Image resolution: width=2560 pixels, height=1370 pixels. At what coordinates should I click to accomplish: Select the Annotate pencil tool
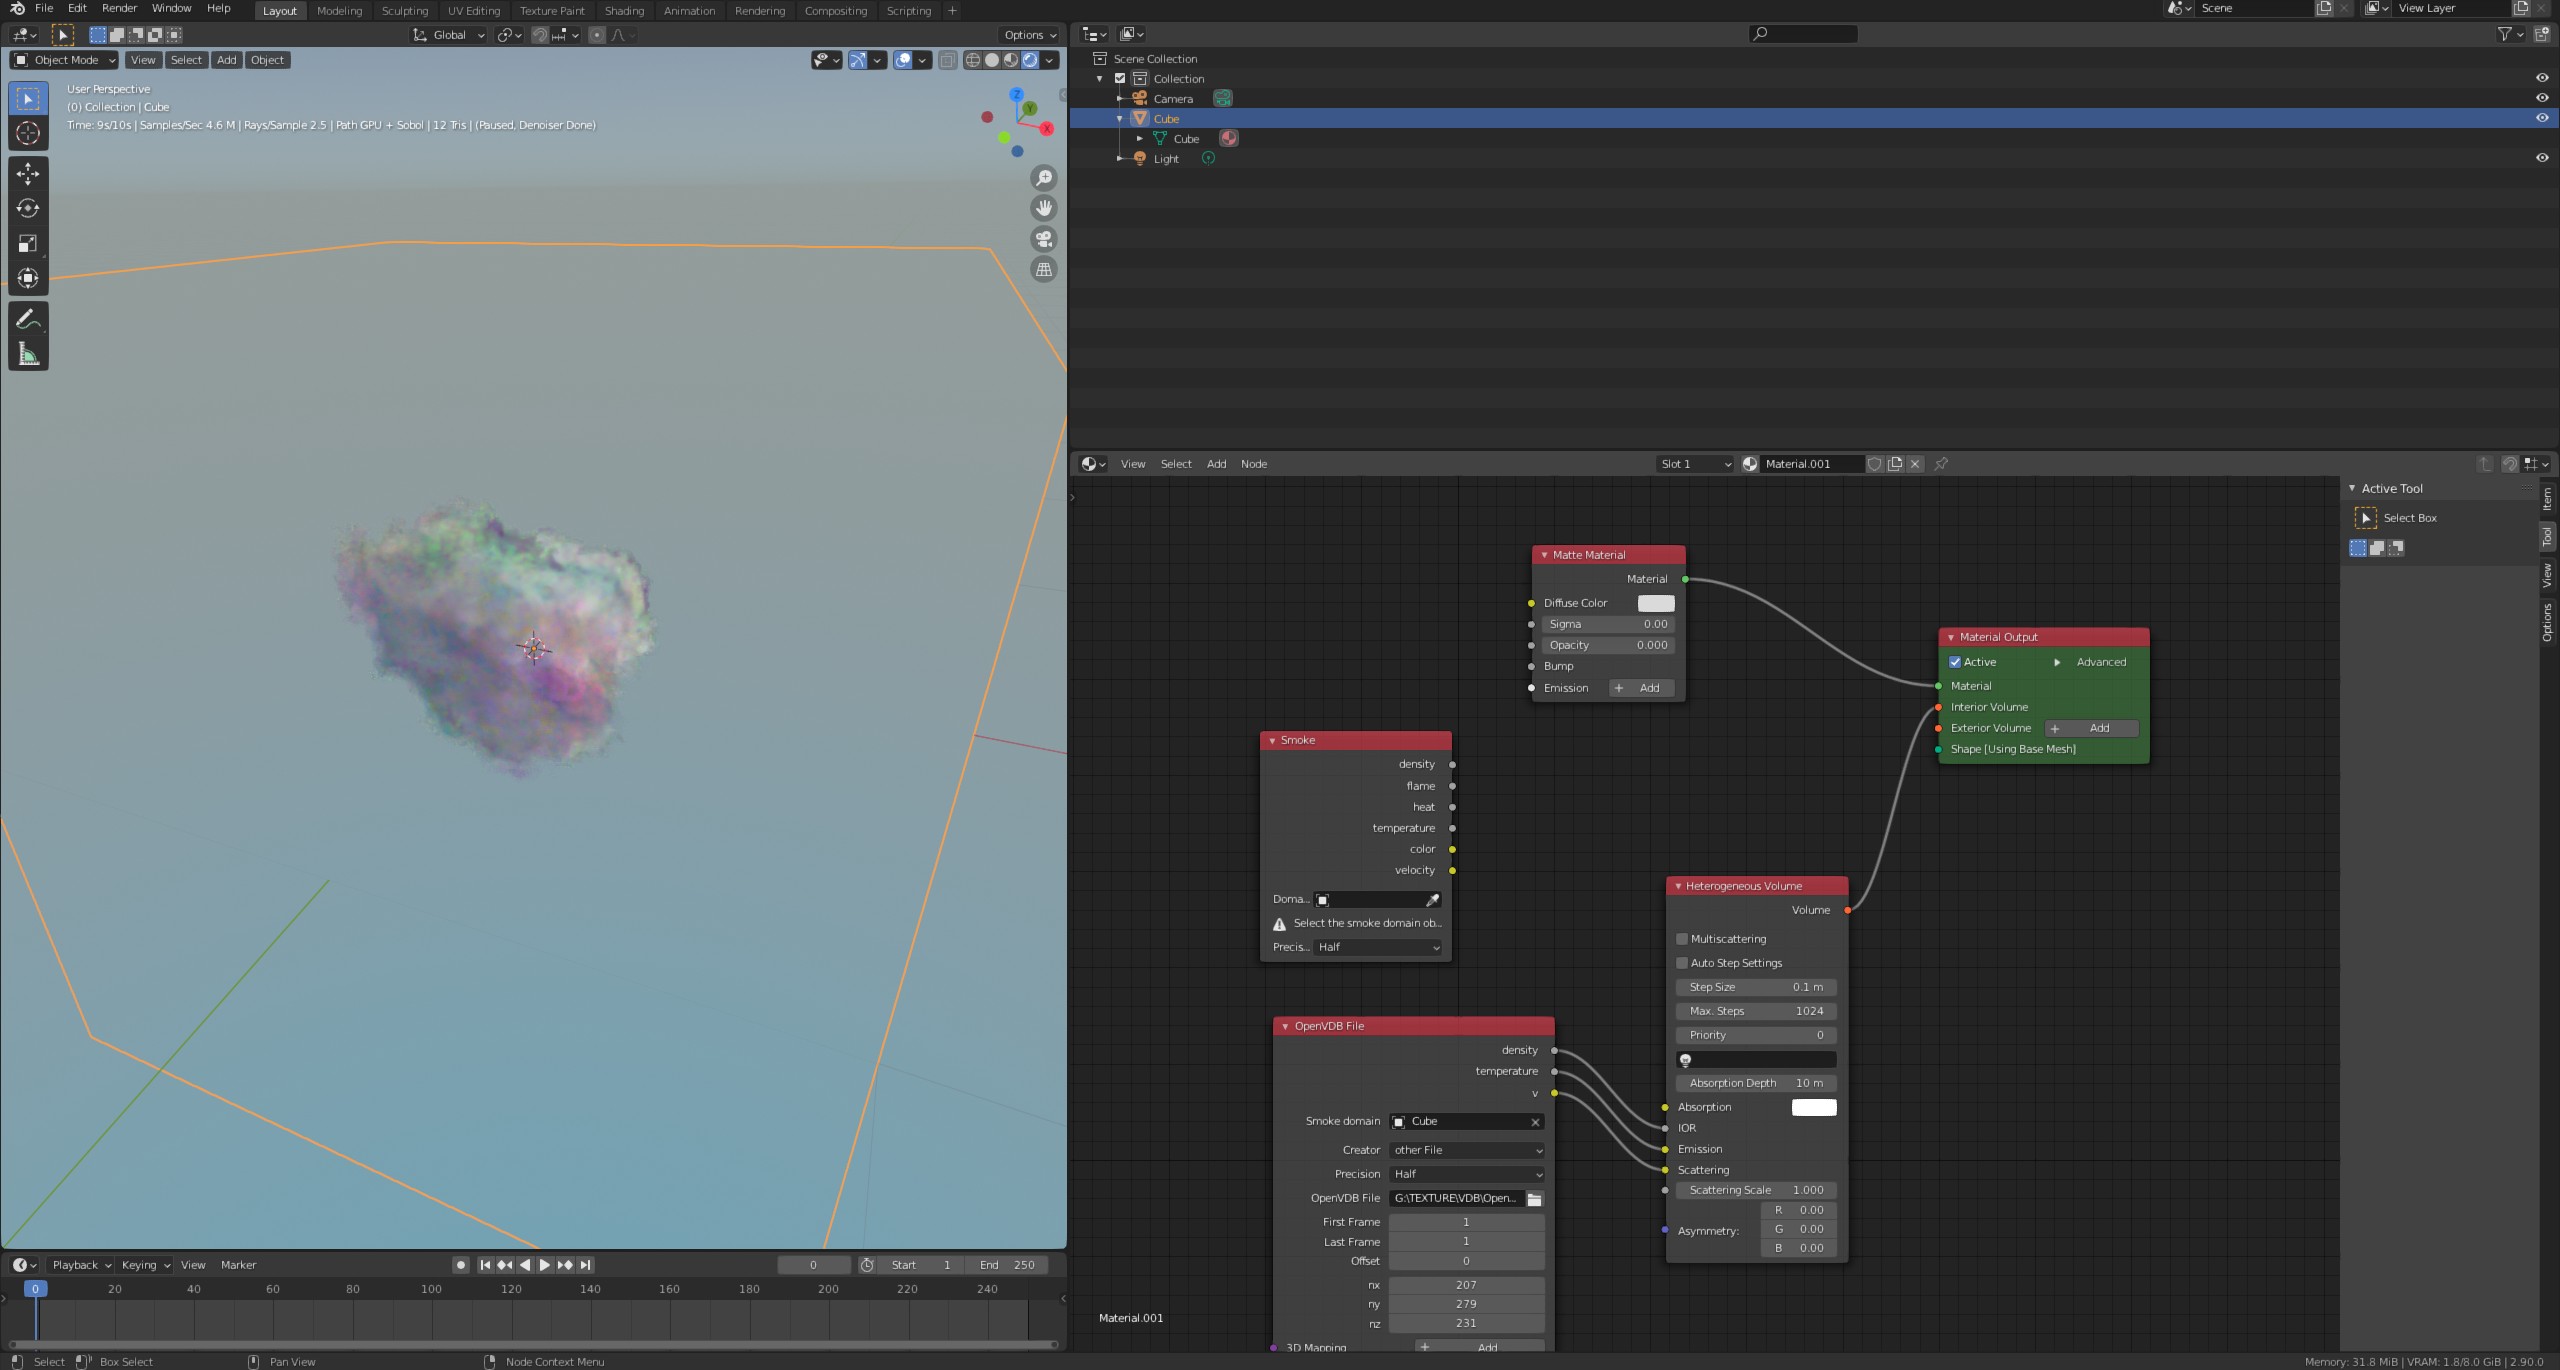coord(28,319)
